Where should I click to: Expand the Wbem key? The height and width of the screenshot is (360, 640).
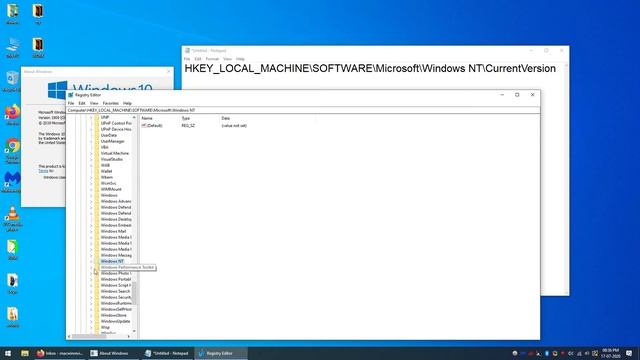pyautogui.click(x=91, y=177)
